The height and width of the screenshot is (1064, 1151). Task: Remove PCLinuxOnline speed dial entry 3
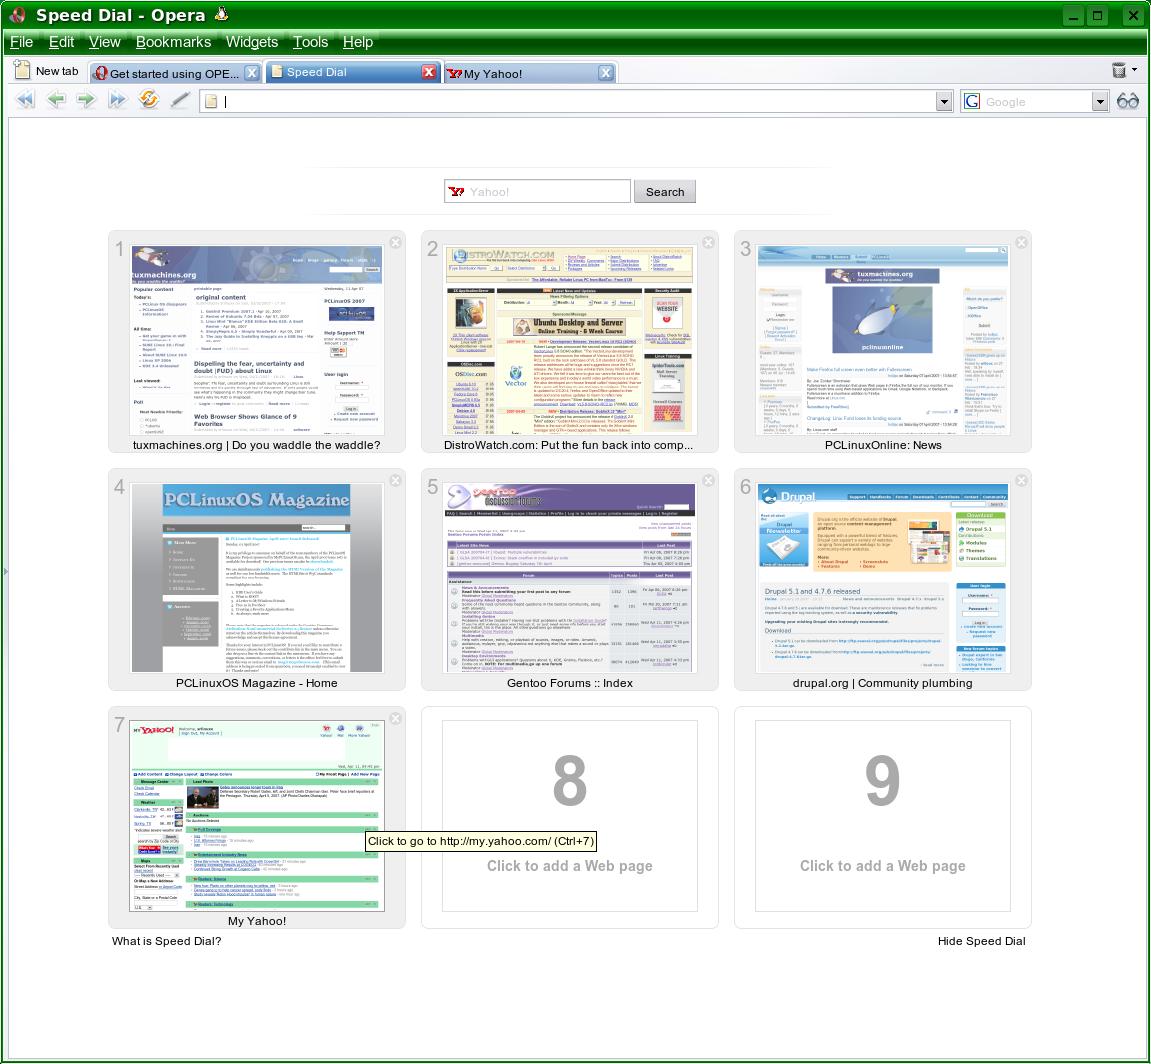[x=1022, y=242]
